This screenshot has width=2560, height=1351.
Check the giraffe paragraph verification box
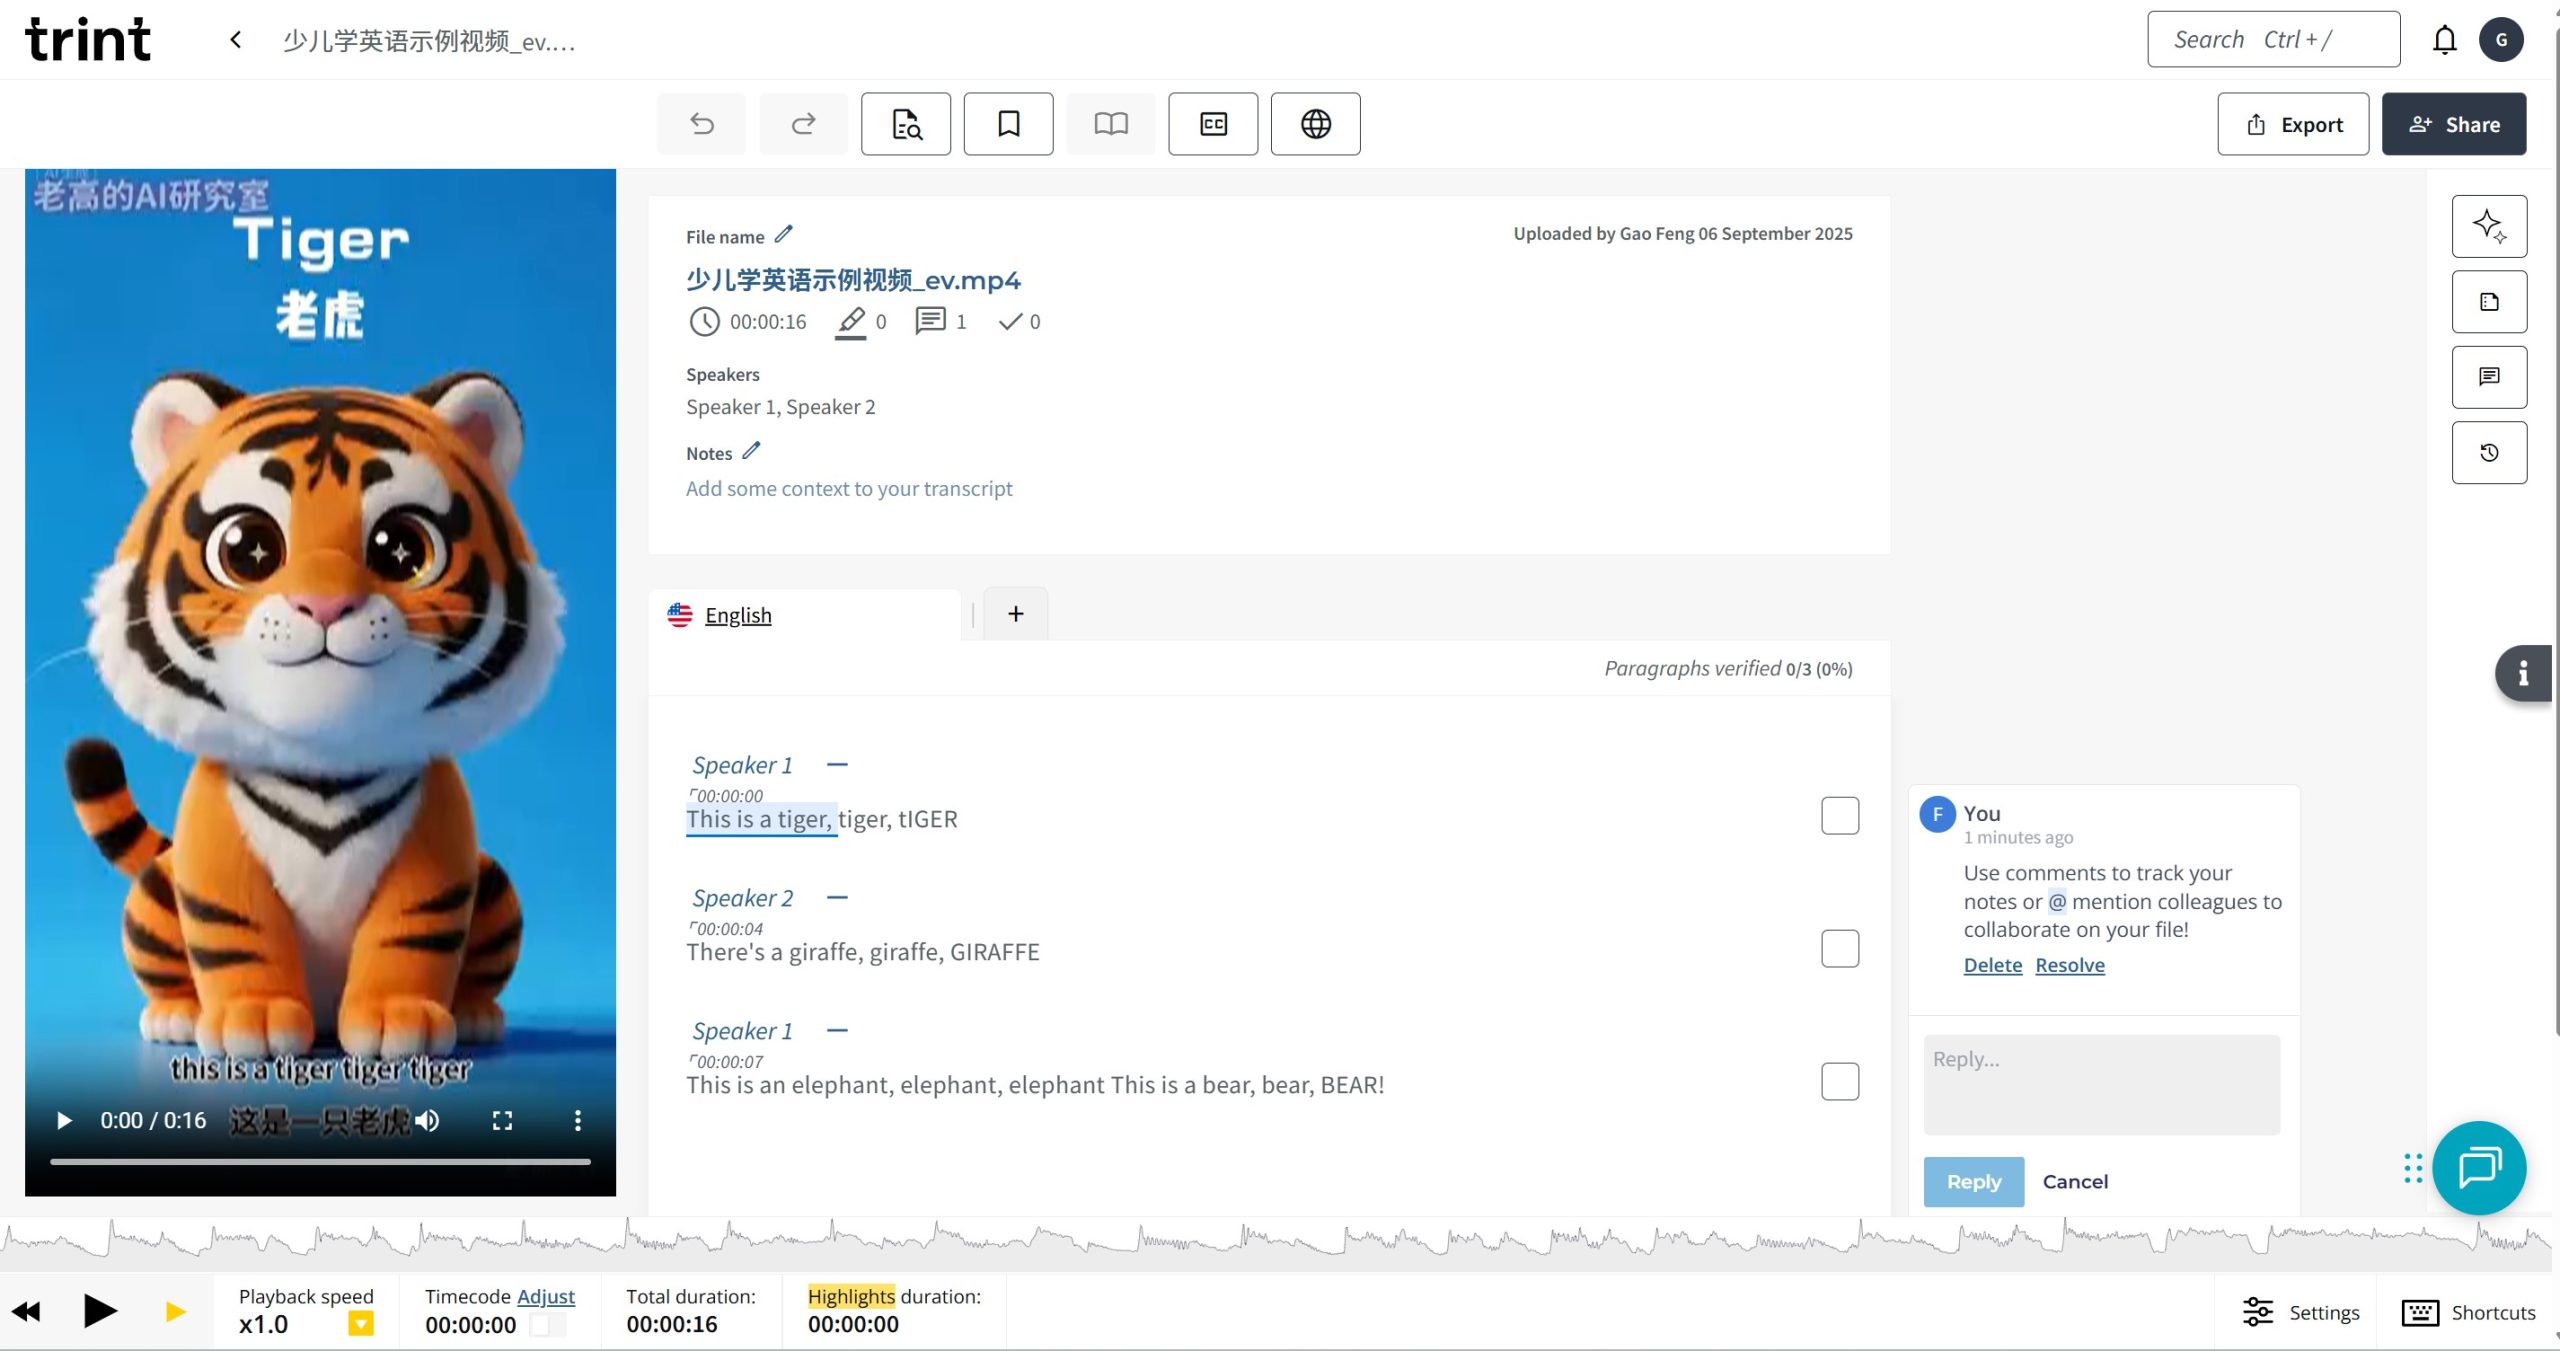(x=1839, y=949)
